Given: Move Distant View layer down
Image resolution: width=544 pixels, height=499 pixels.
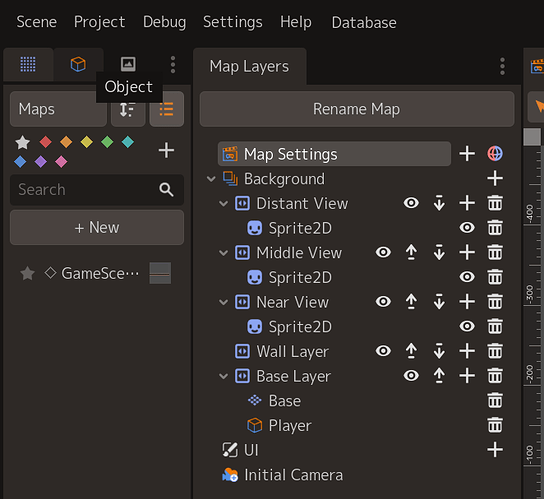Looking at the screenshot, I should click(x=439, y=203).
